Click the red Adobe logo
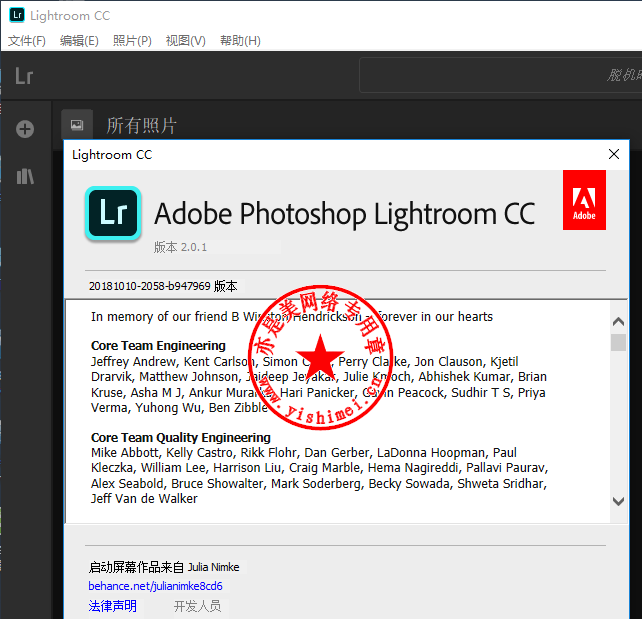 click(x=584, y=200)
